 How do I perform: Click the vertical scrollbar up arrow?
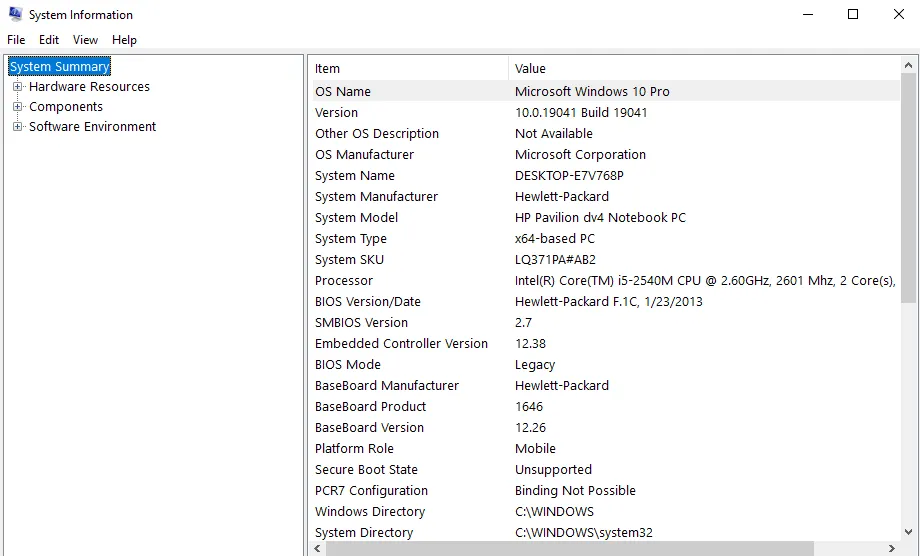(x=908, y=65)
